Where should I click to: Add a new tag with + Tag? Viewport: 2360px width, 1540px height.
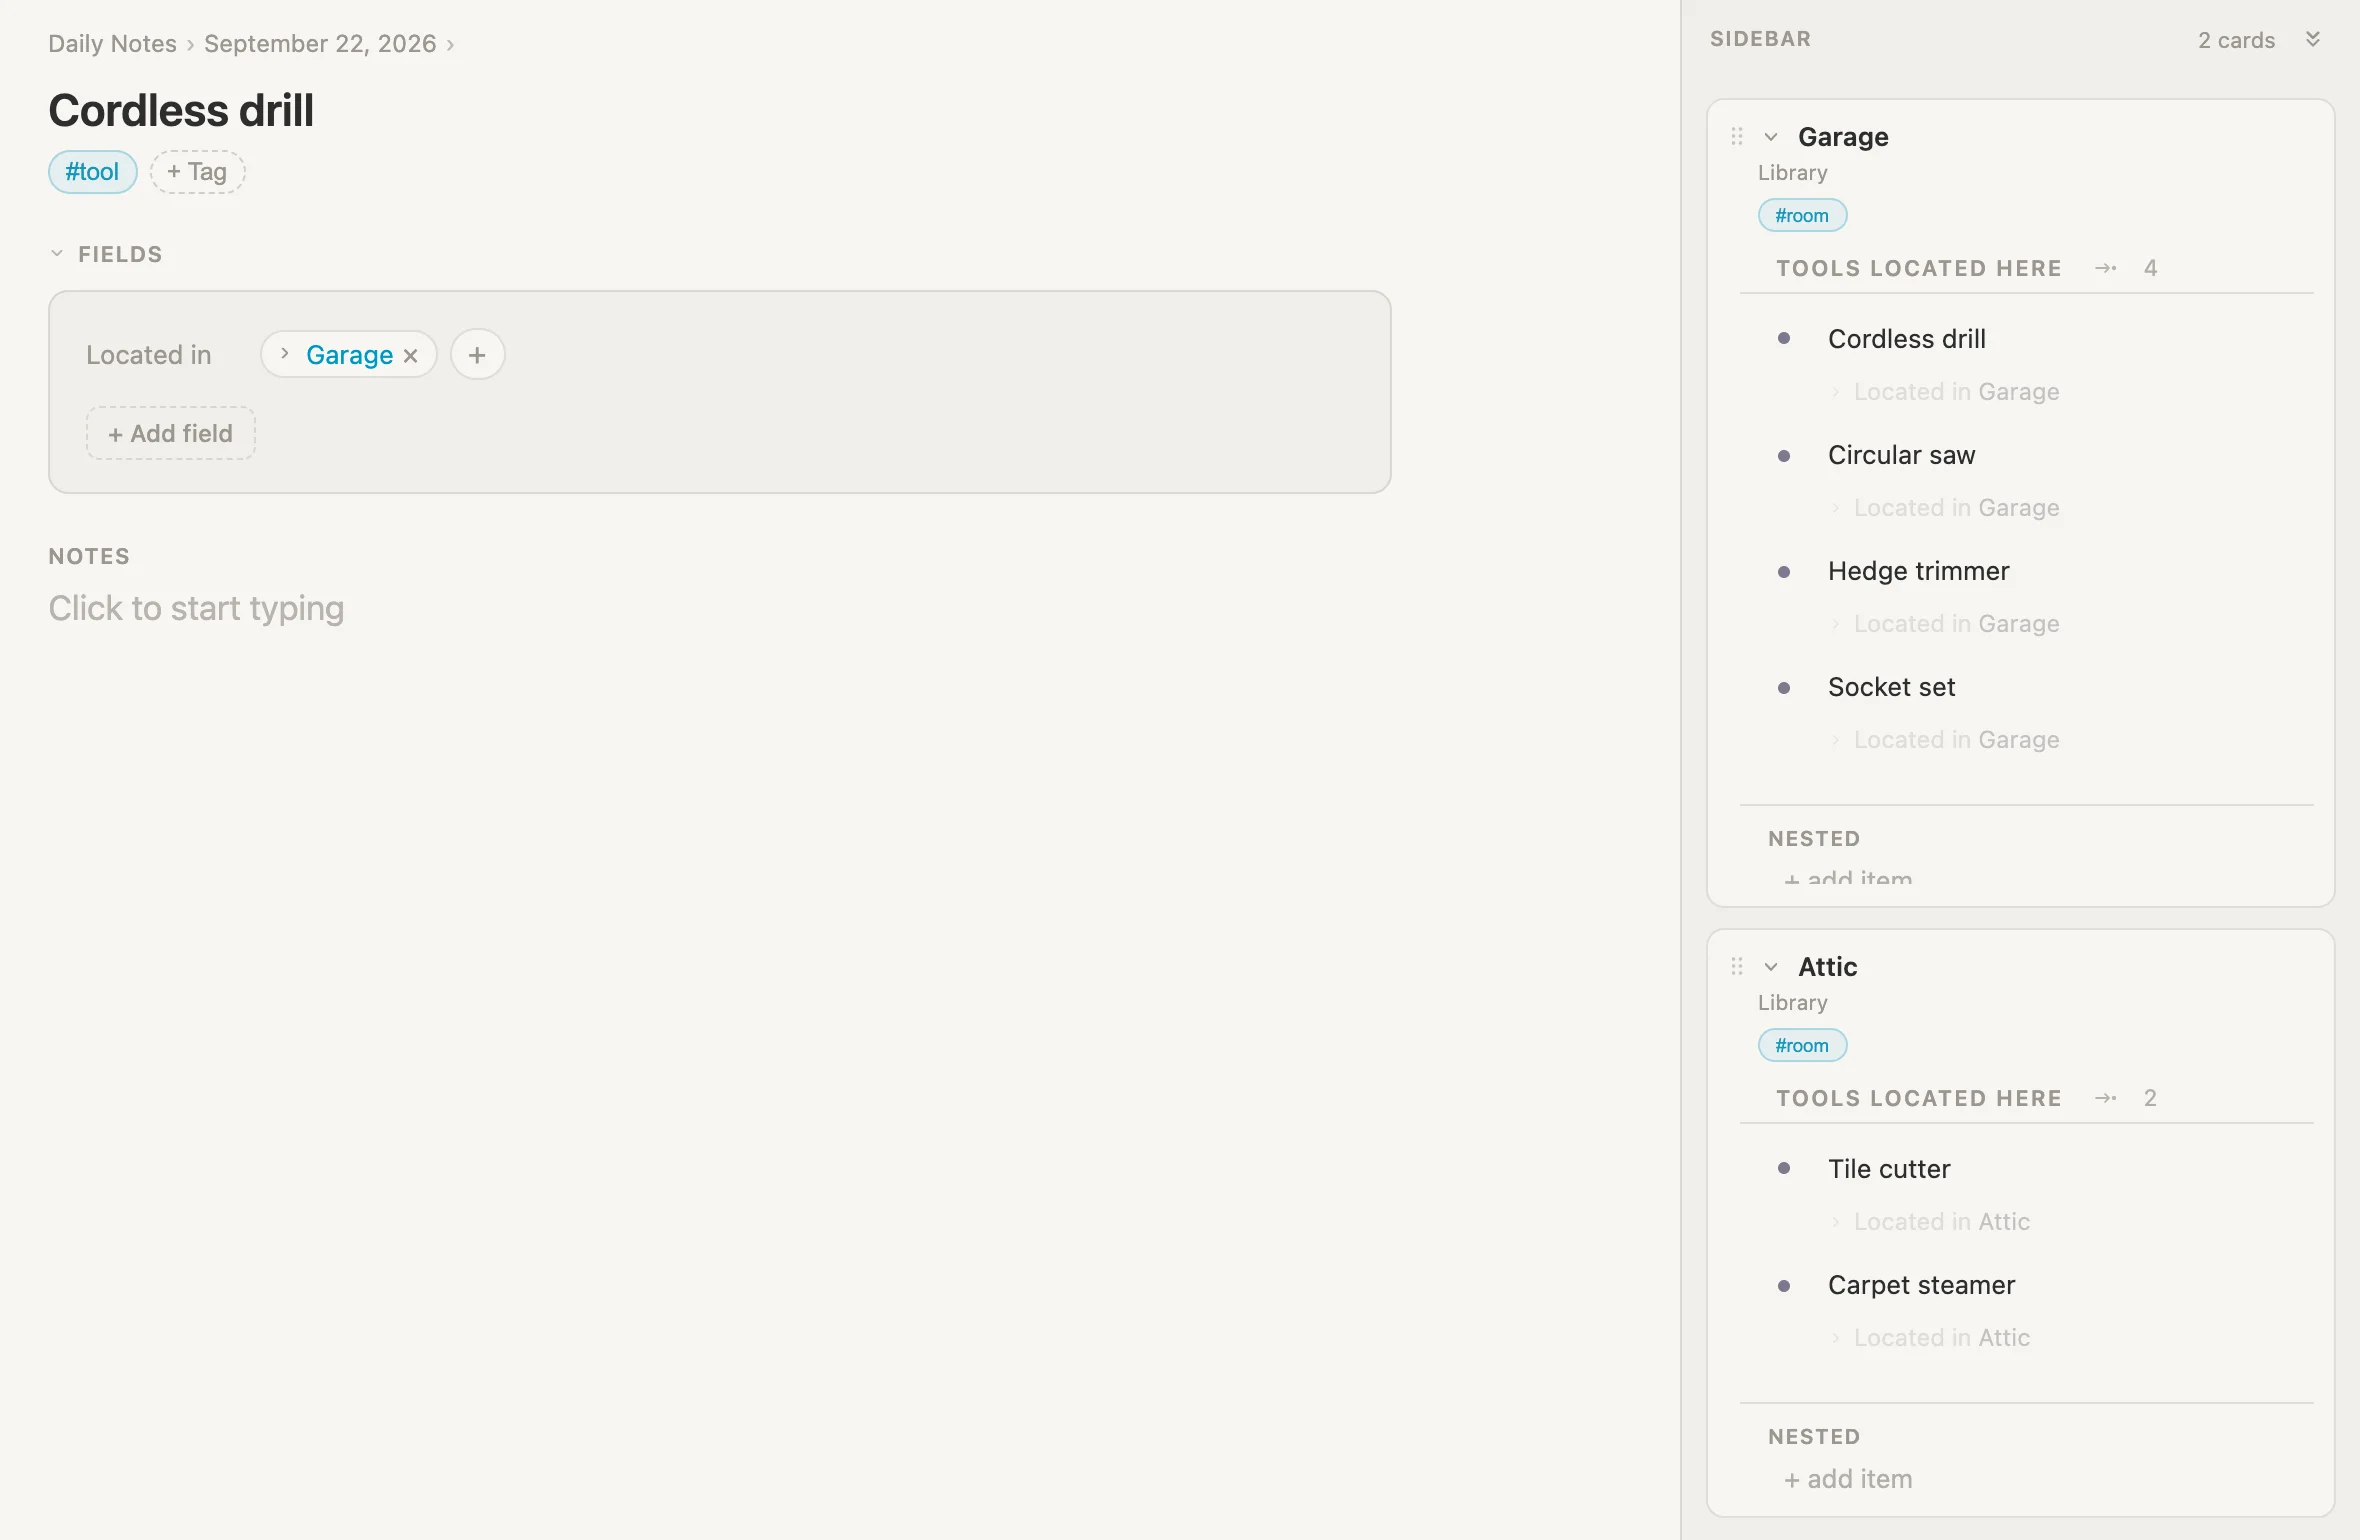(x=197, y=172)
